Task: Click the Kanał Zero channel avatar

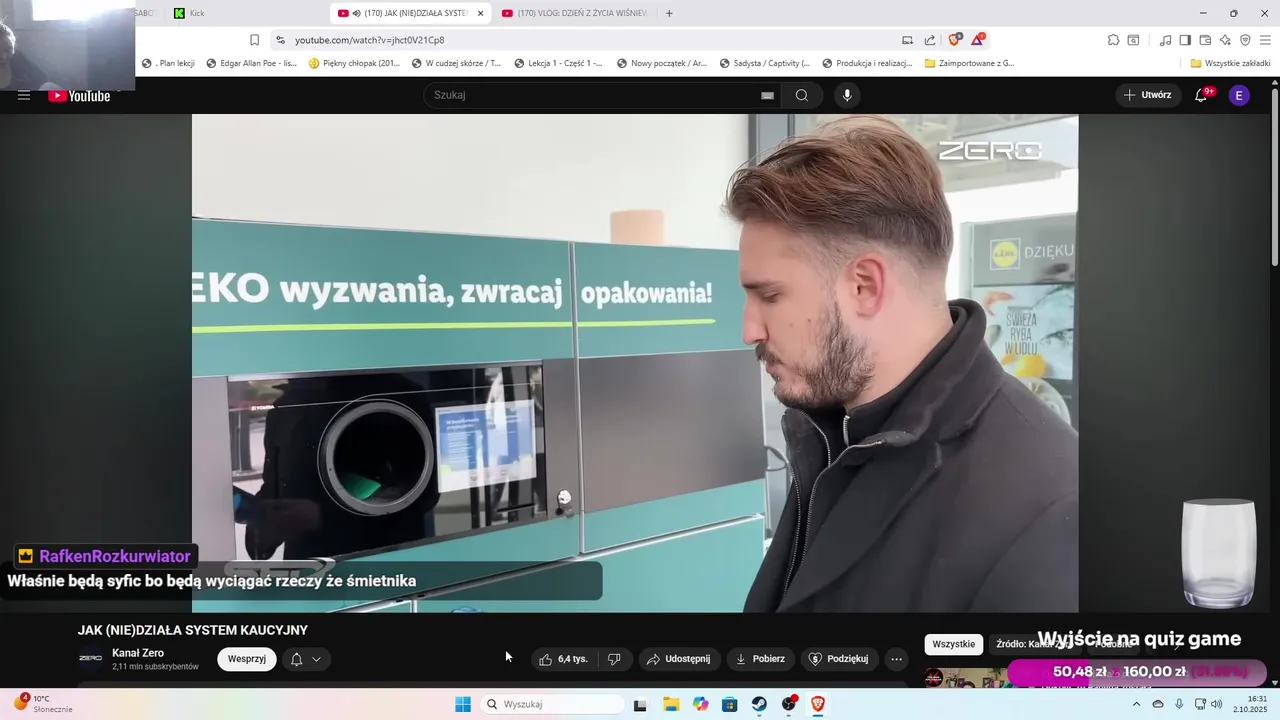Action: pyautogui.click(x=91, y=658)
